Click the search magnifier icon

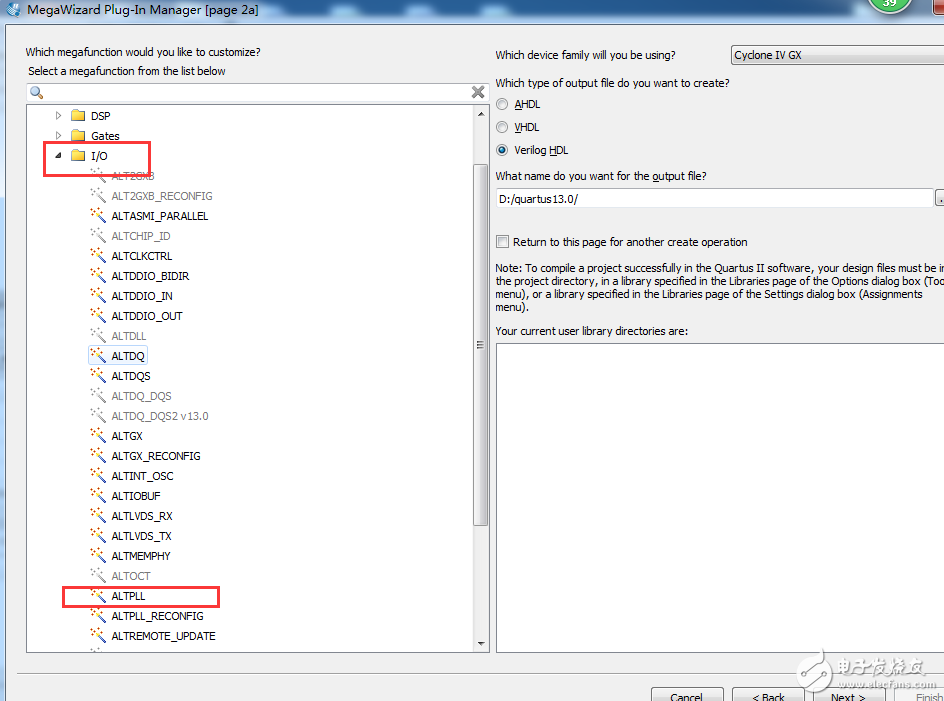point(37,92)
